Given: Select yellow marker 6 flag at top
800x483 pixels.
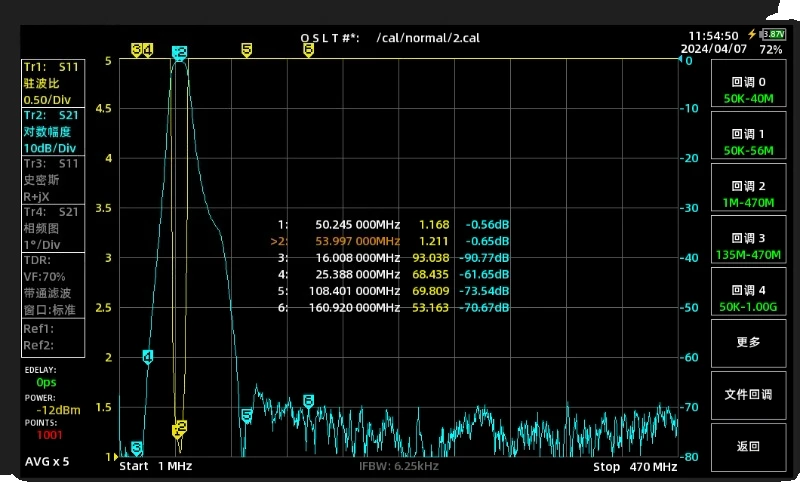Looking at the screenshot, I should pyautogui.click(x=308, y=50).
